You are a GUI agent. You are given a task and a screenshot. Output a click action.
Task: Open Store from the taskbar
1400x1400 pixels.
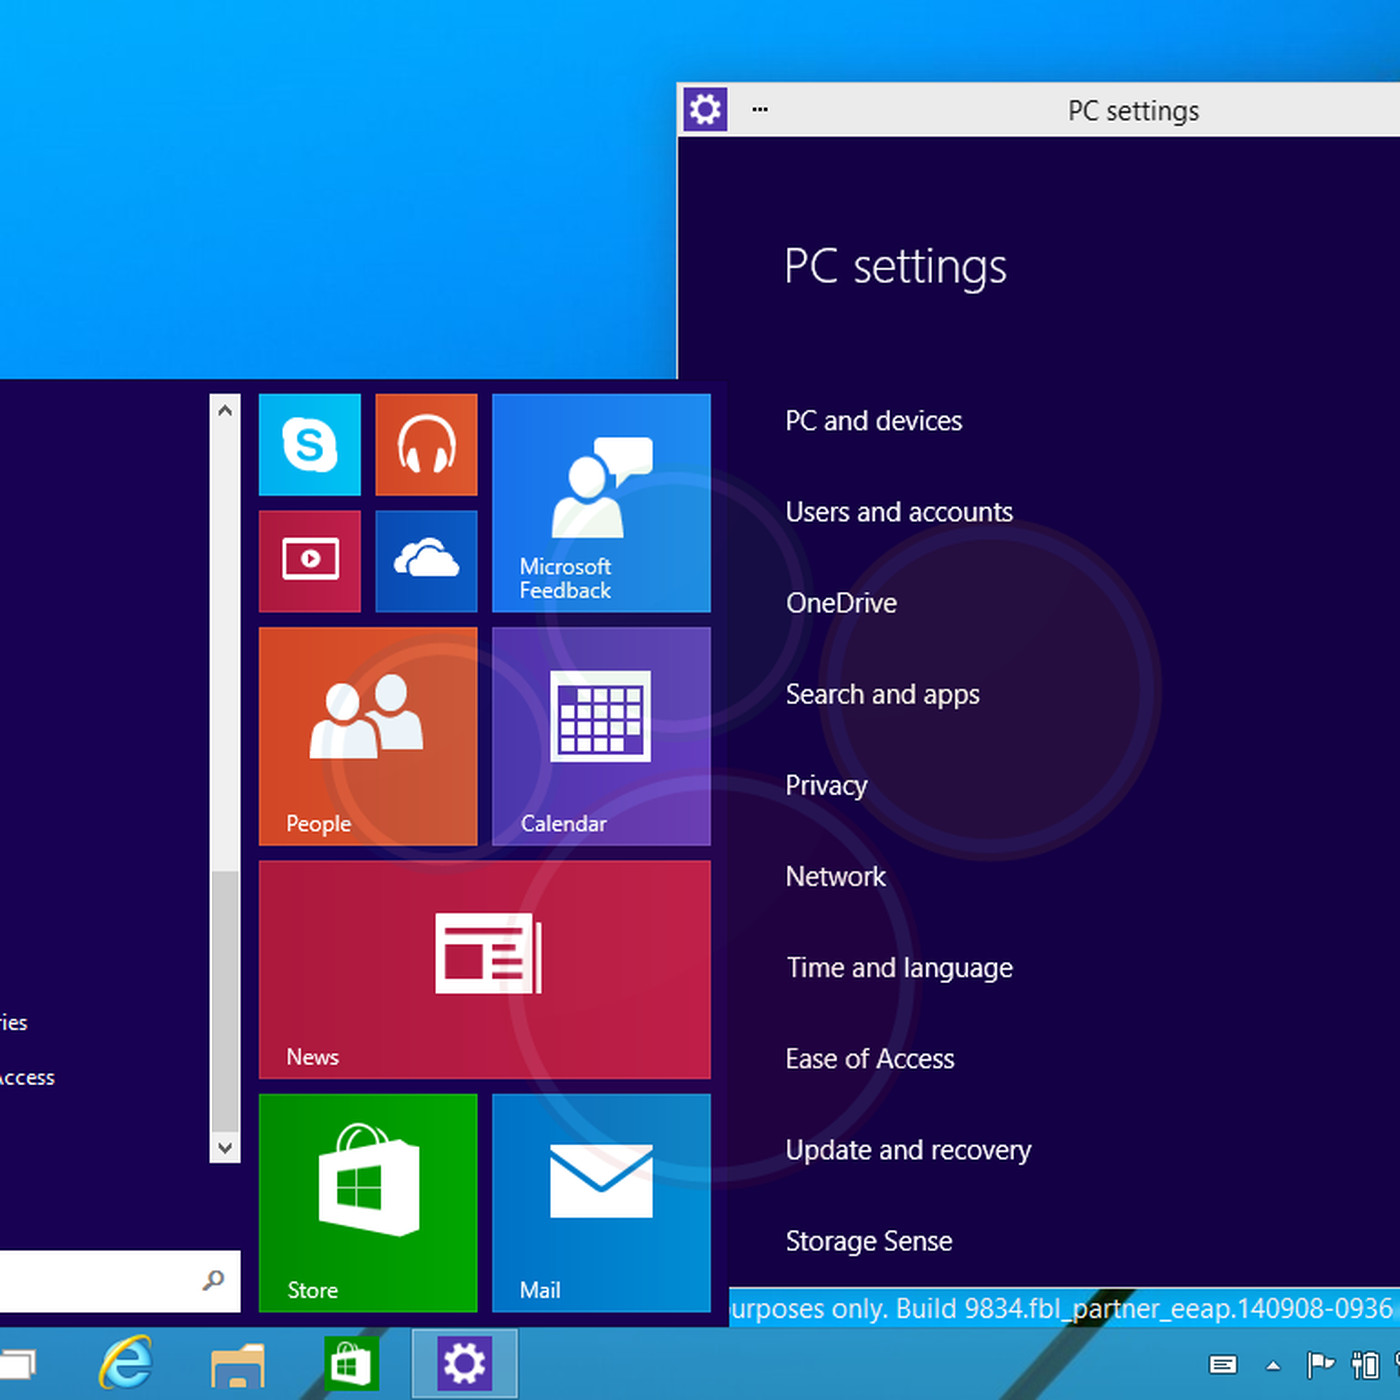click(351, 1364)
